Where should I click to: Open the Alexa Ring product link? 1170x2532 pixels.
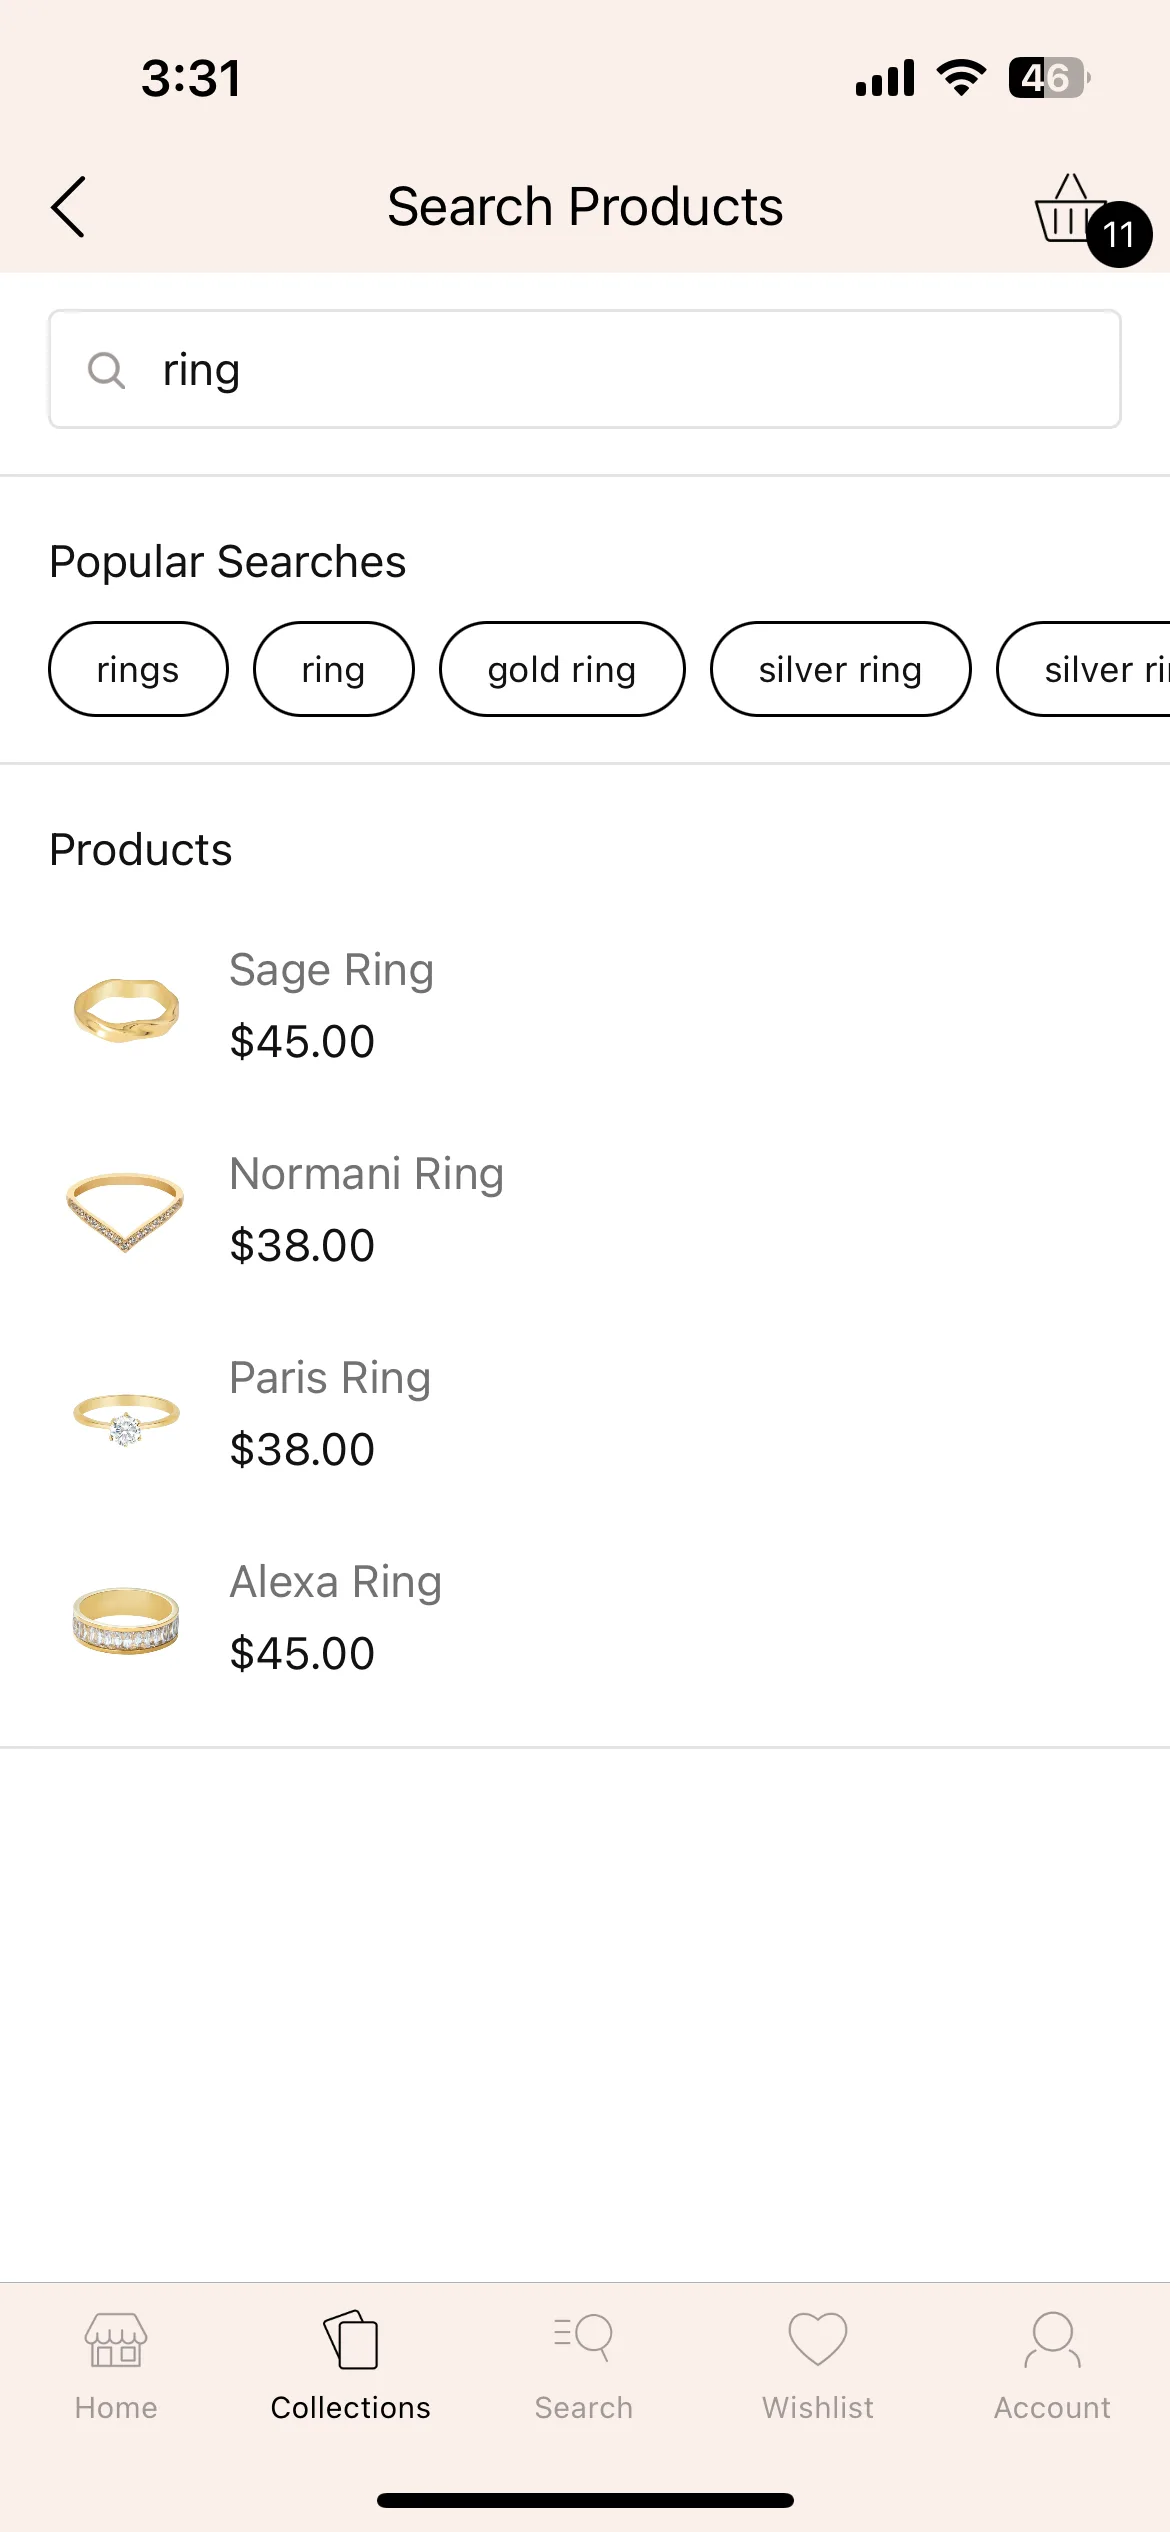(336, 1582)
